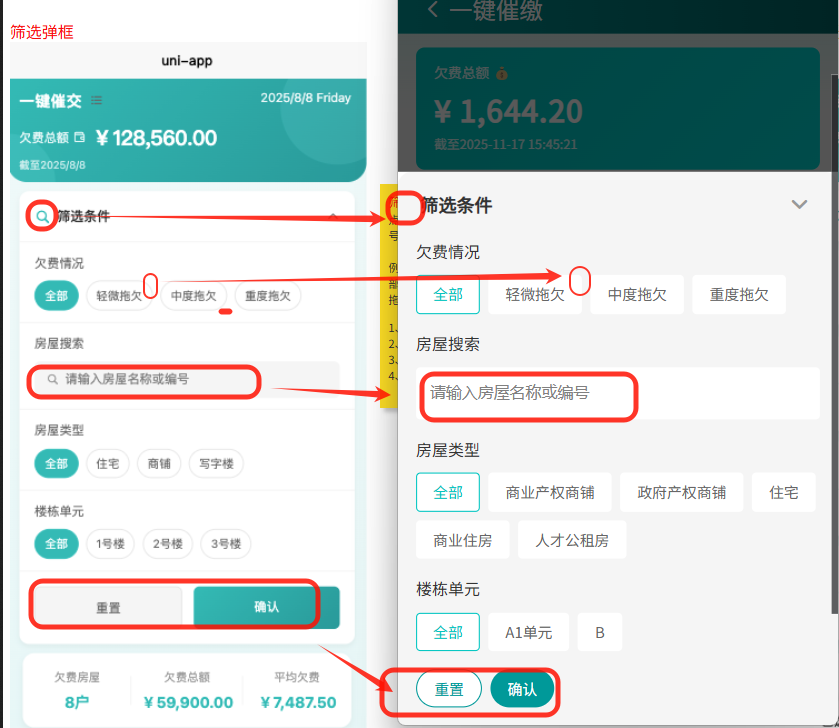Click the orange info icon beside ¥1,644.20 label
The image size is (839, 728).
point(502,74)
